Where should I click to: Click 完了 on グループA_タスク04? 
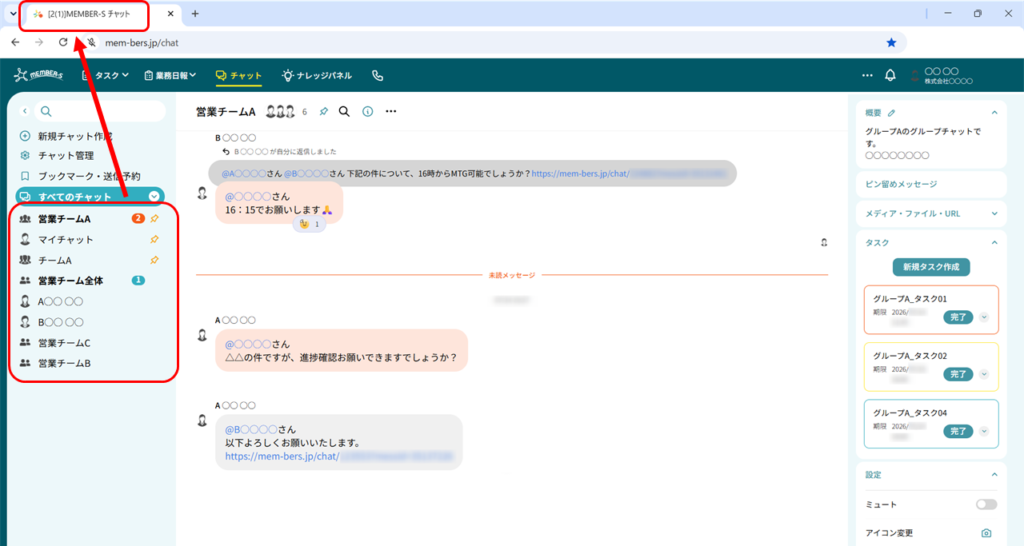click(x=958, y=431)
